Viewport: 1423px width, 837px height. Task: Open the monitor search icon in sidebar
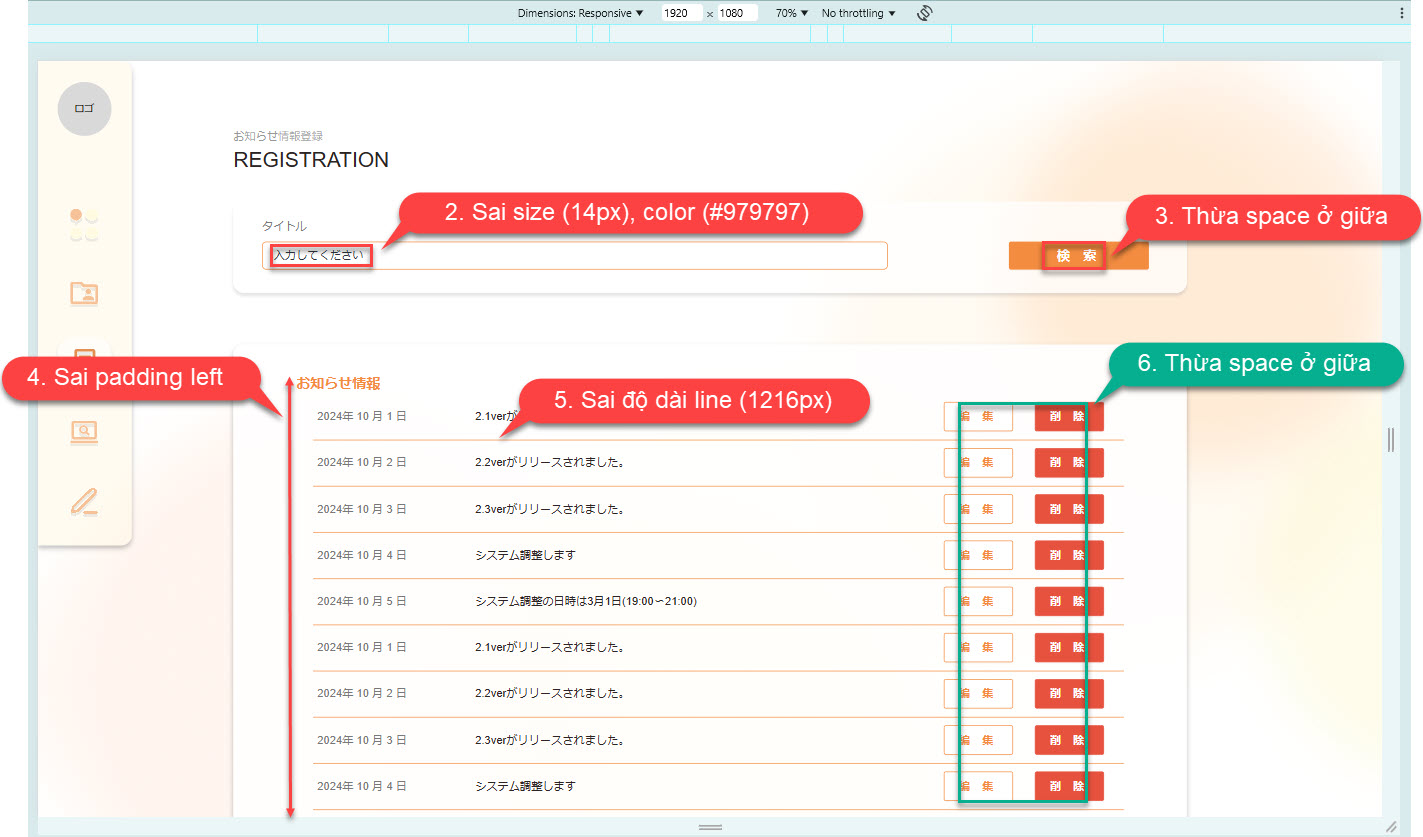(84, 432)
